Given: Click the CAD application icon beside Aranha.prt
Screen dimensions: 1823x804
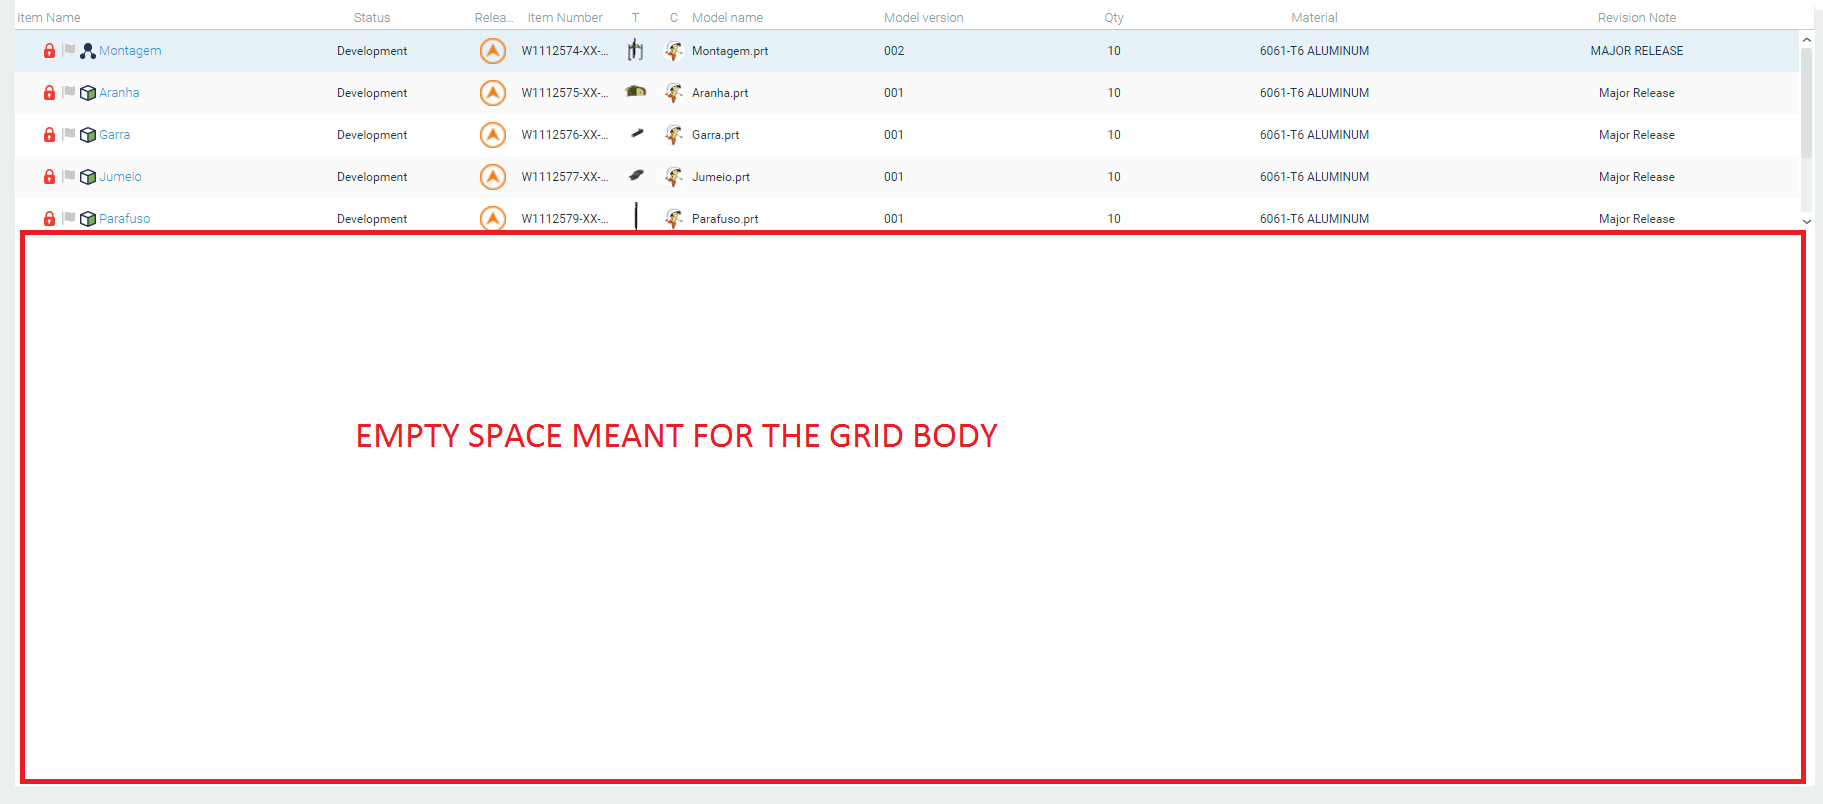Looking at the screenshot, I should pos(674,93).
